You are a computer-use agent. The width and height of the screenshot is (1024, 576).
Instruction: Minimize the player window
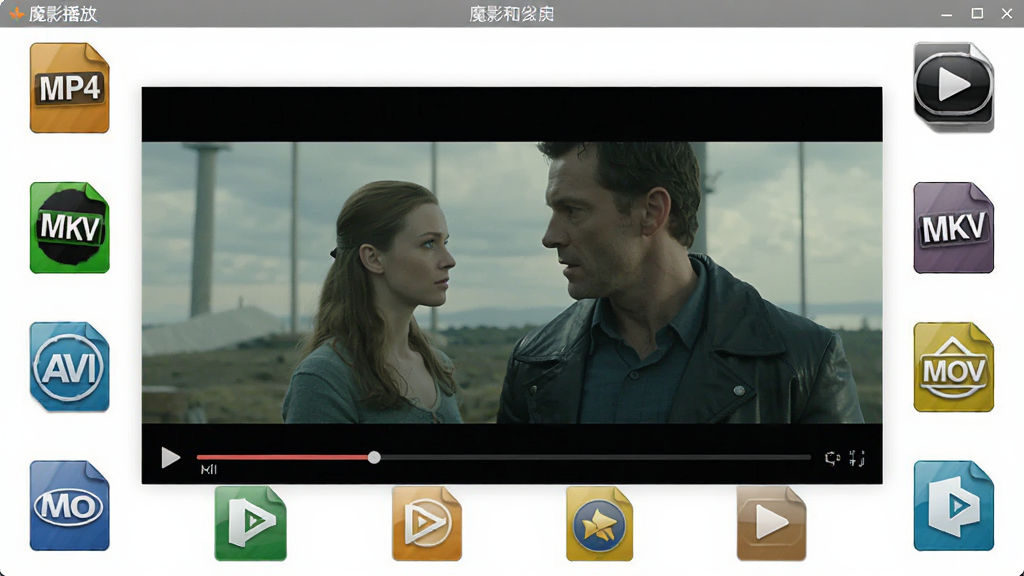pyautogui.click(x=946, y=14)
